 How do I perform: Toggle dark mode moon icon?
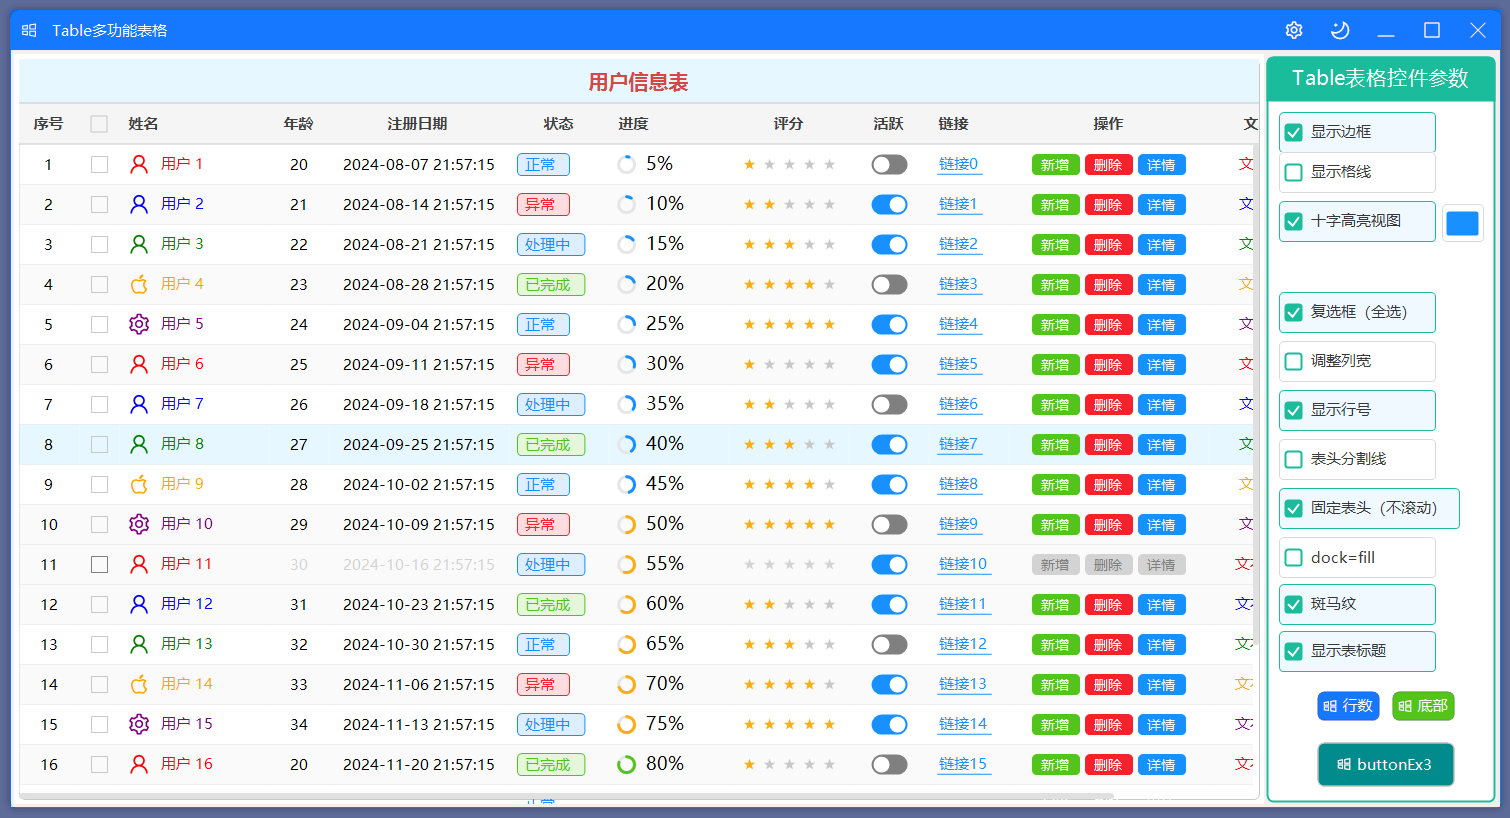point(1340,30)
